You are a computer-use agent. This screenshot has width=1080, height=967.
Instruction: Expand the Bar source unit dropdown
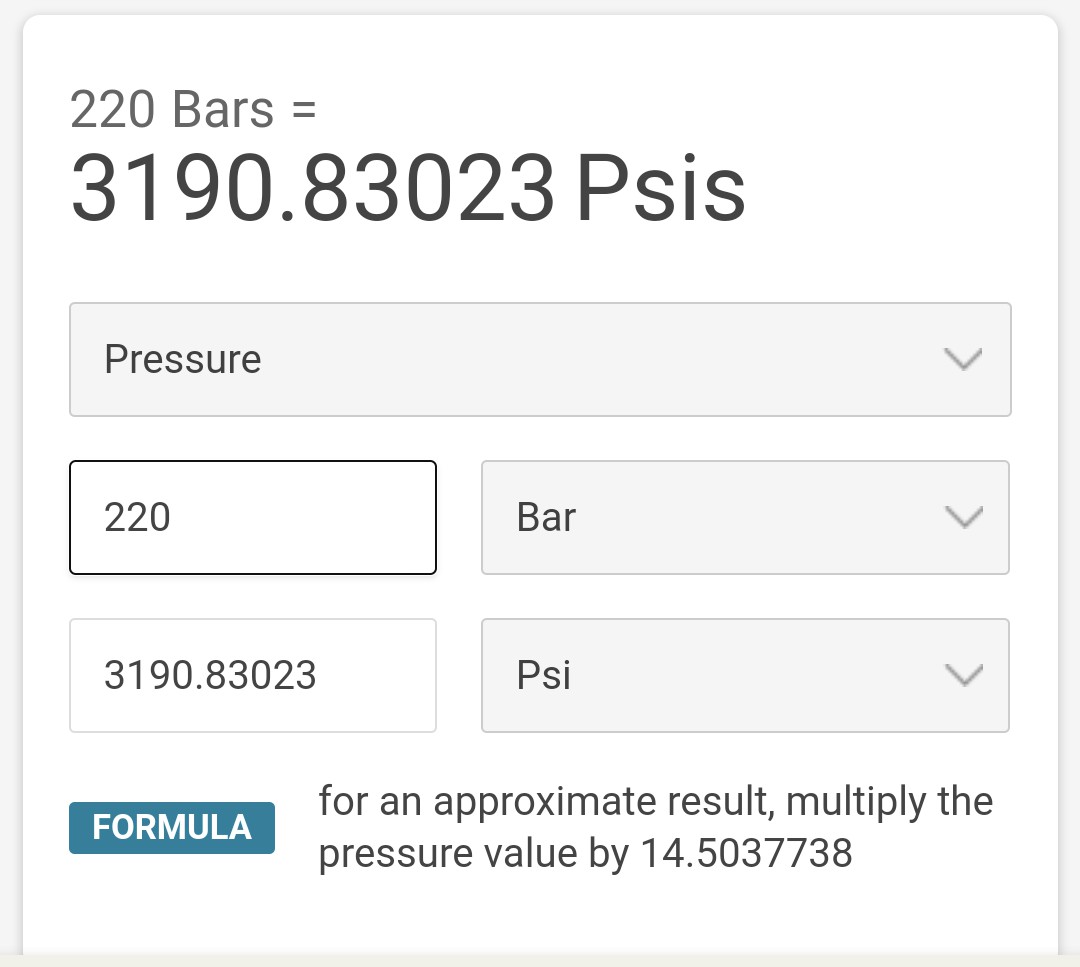coord(744,517)
